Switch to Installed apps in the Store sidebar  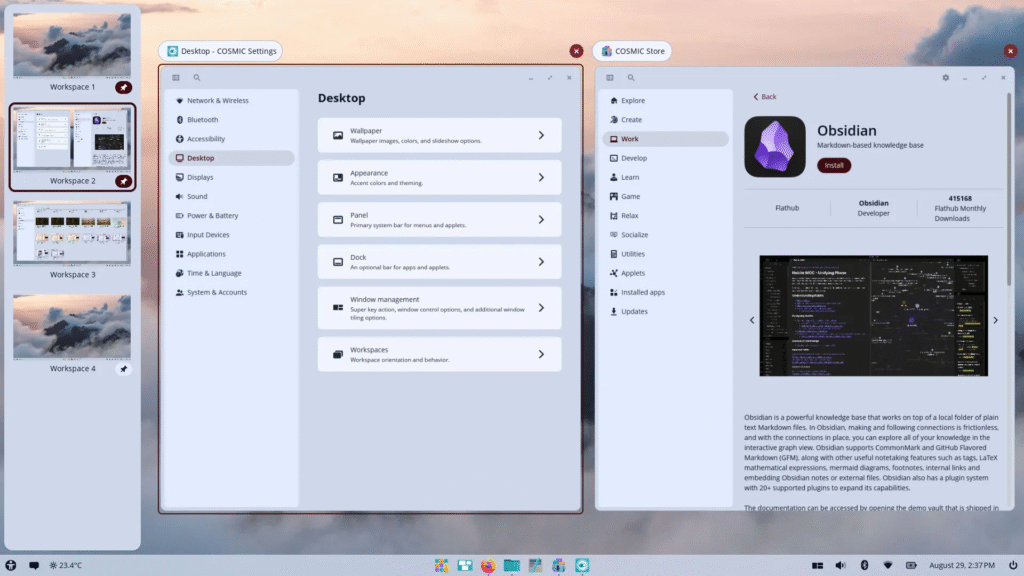645,292
